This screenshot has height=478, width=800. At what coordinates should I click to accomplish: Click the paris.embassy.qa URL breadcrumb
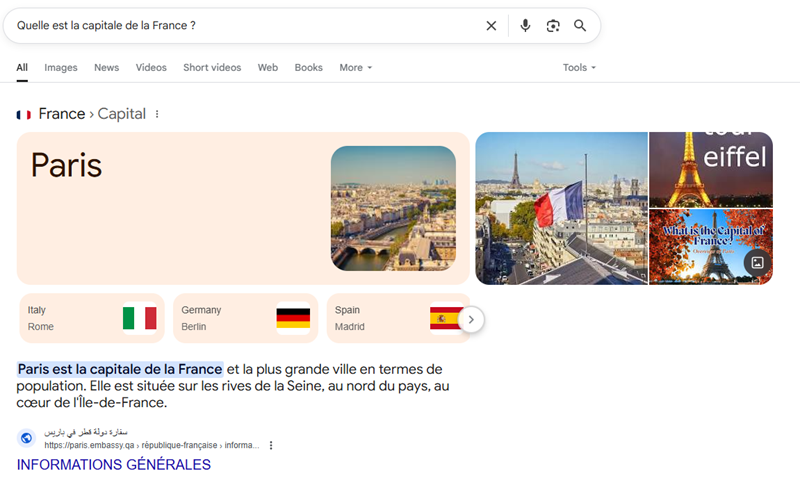[152, 445]
